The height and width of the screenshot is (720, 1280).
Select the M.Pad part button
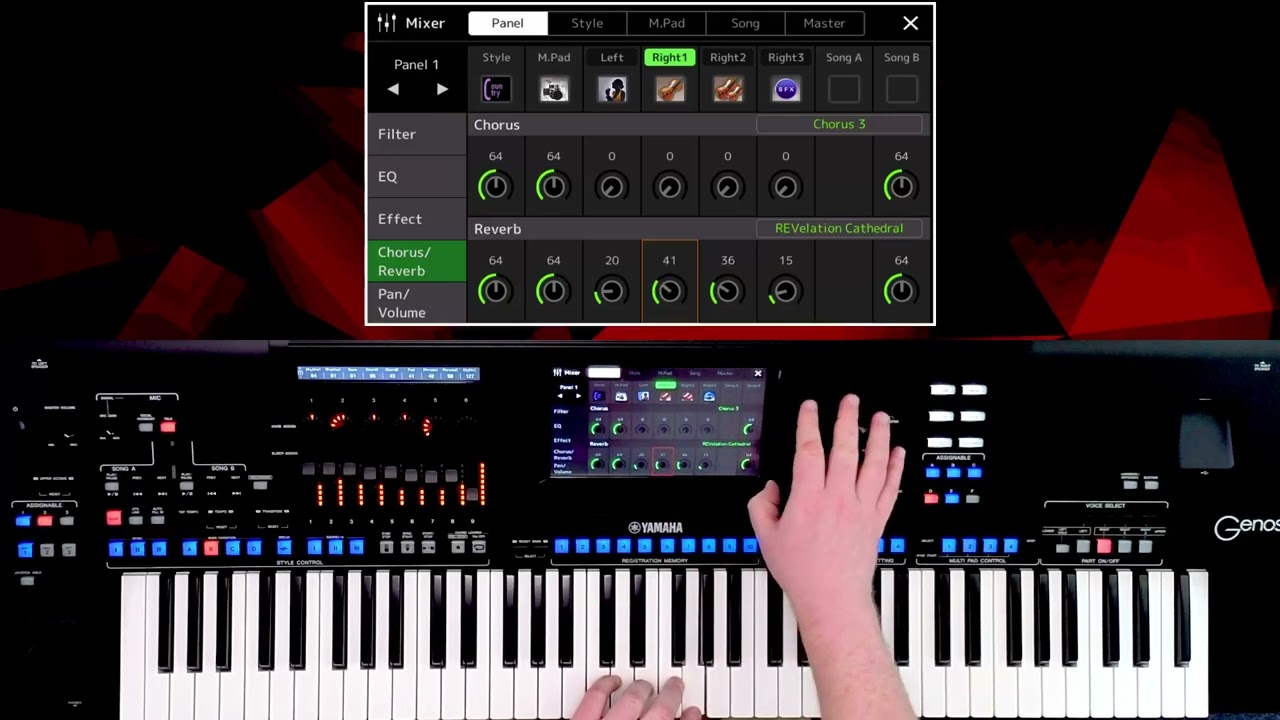(x=554, y=58)
